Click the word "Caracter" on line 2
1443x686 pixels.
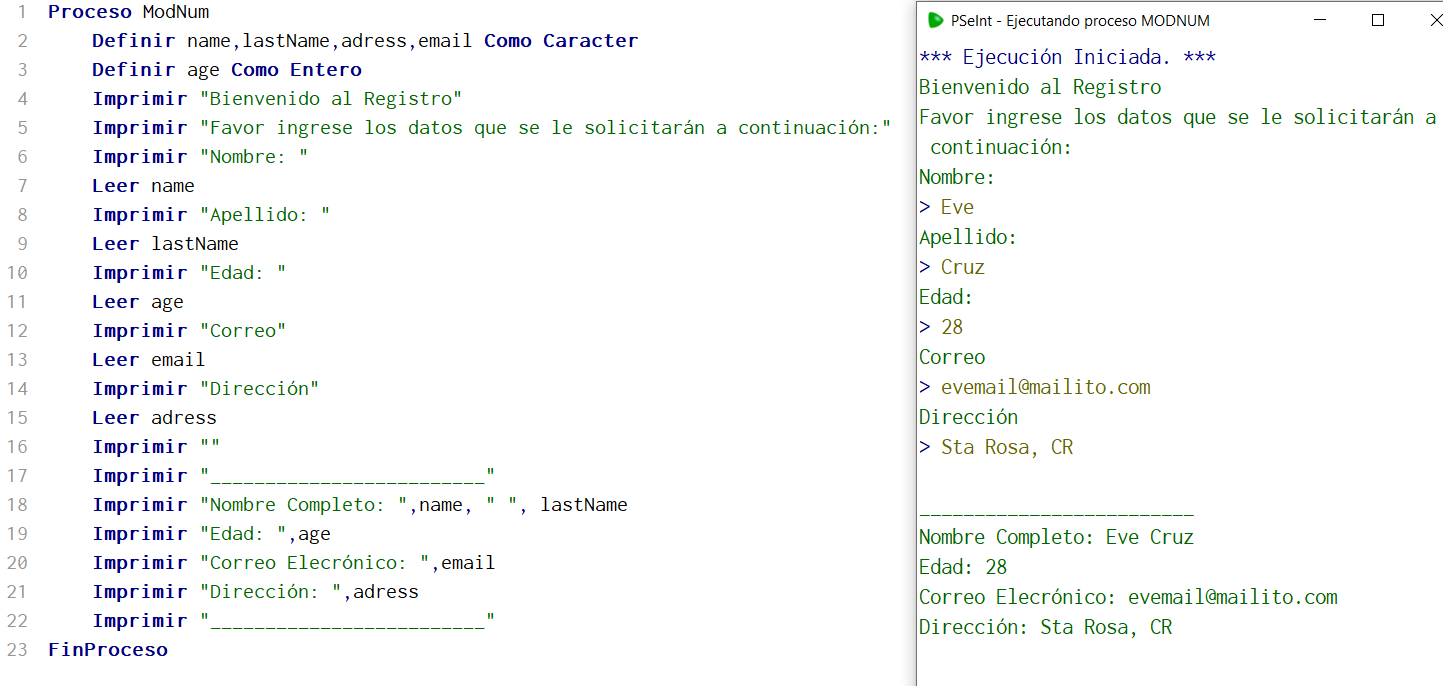pyautogui.click(x=590, y=40)
